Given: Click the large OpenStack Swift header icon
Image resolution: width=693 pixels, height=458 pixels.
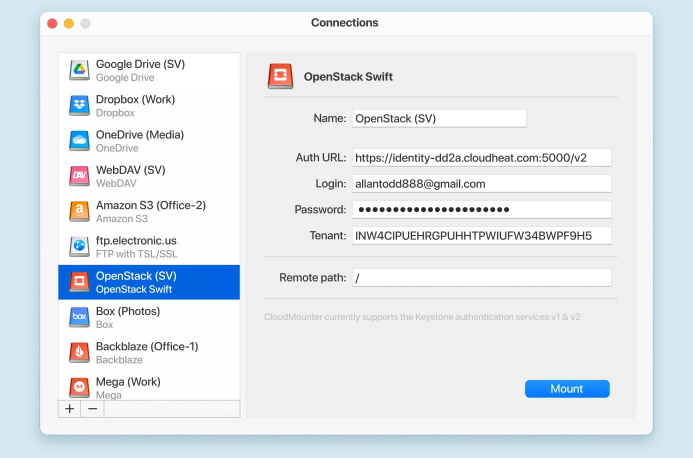Looking at the screenshot, I should coord(280,76).
